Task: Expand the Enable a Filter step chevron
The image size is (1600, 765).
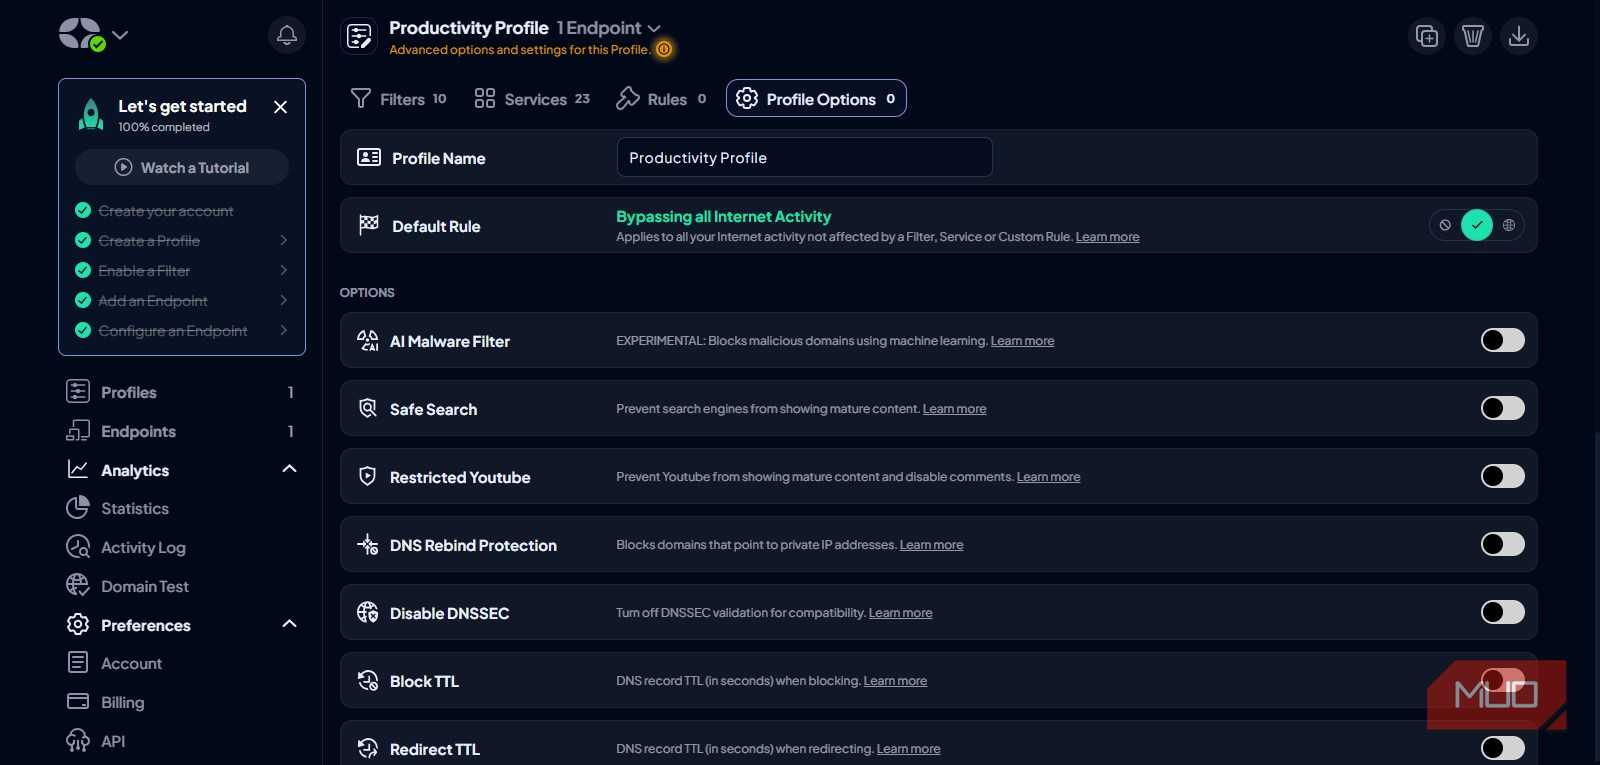Action: [x=284, y=270]
